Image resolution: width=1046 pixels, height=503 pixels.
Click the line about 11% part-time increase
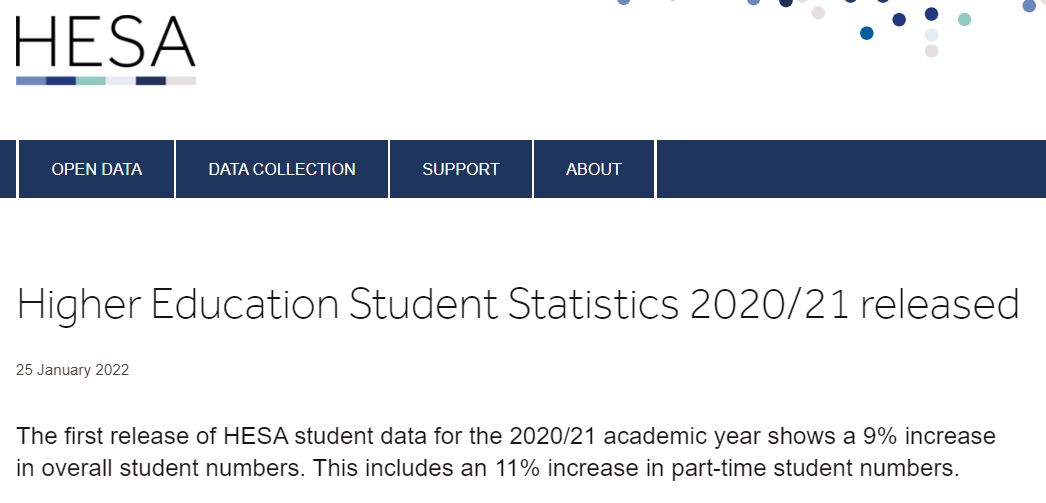click(485, 466)
